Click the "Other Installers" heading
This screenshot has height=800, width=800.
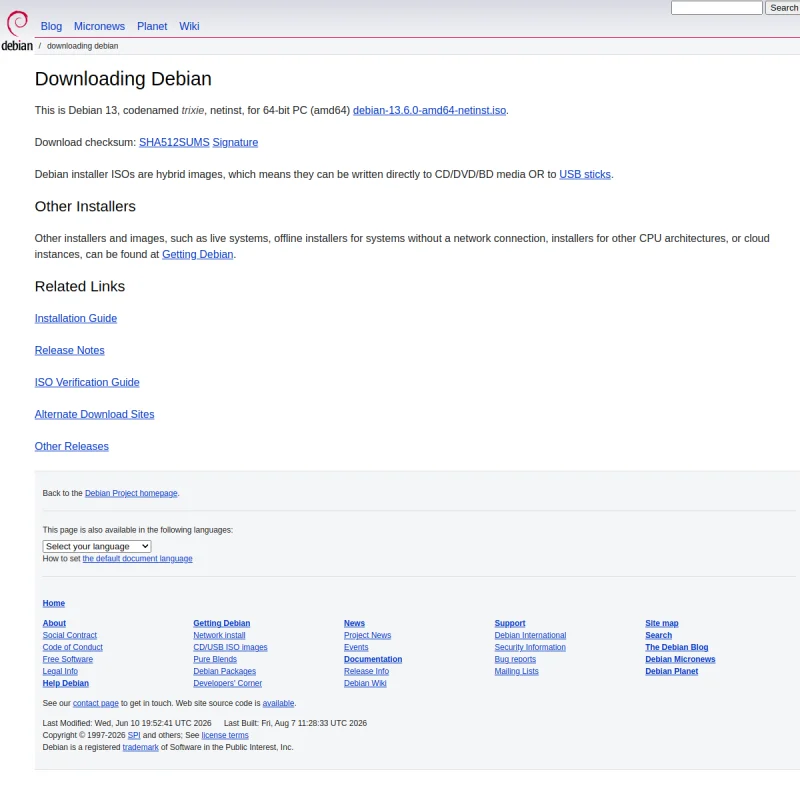coord(85,206)
